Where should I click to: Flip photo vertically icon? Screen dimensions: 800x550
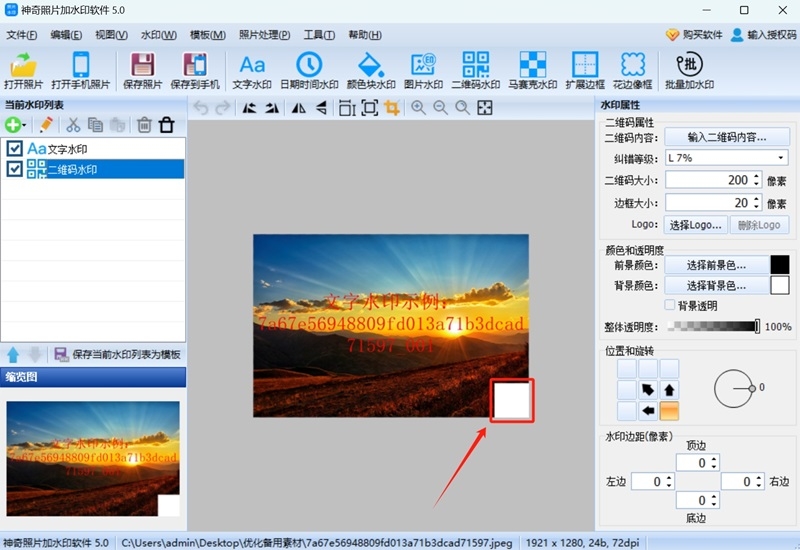[321, 108]
